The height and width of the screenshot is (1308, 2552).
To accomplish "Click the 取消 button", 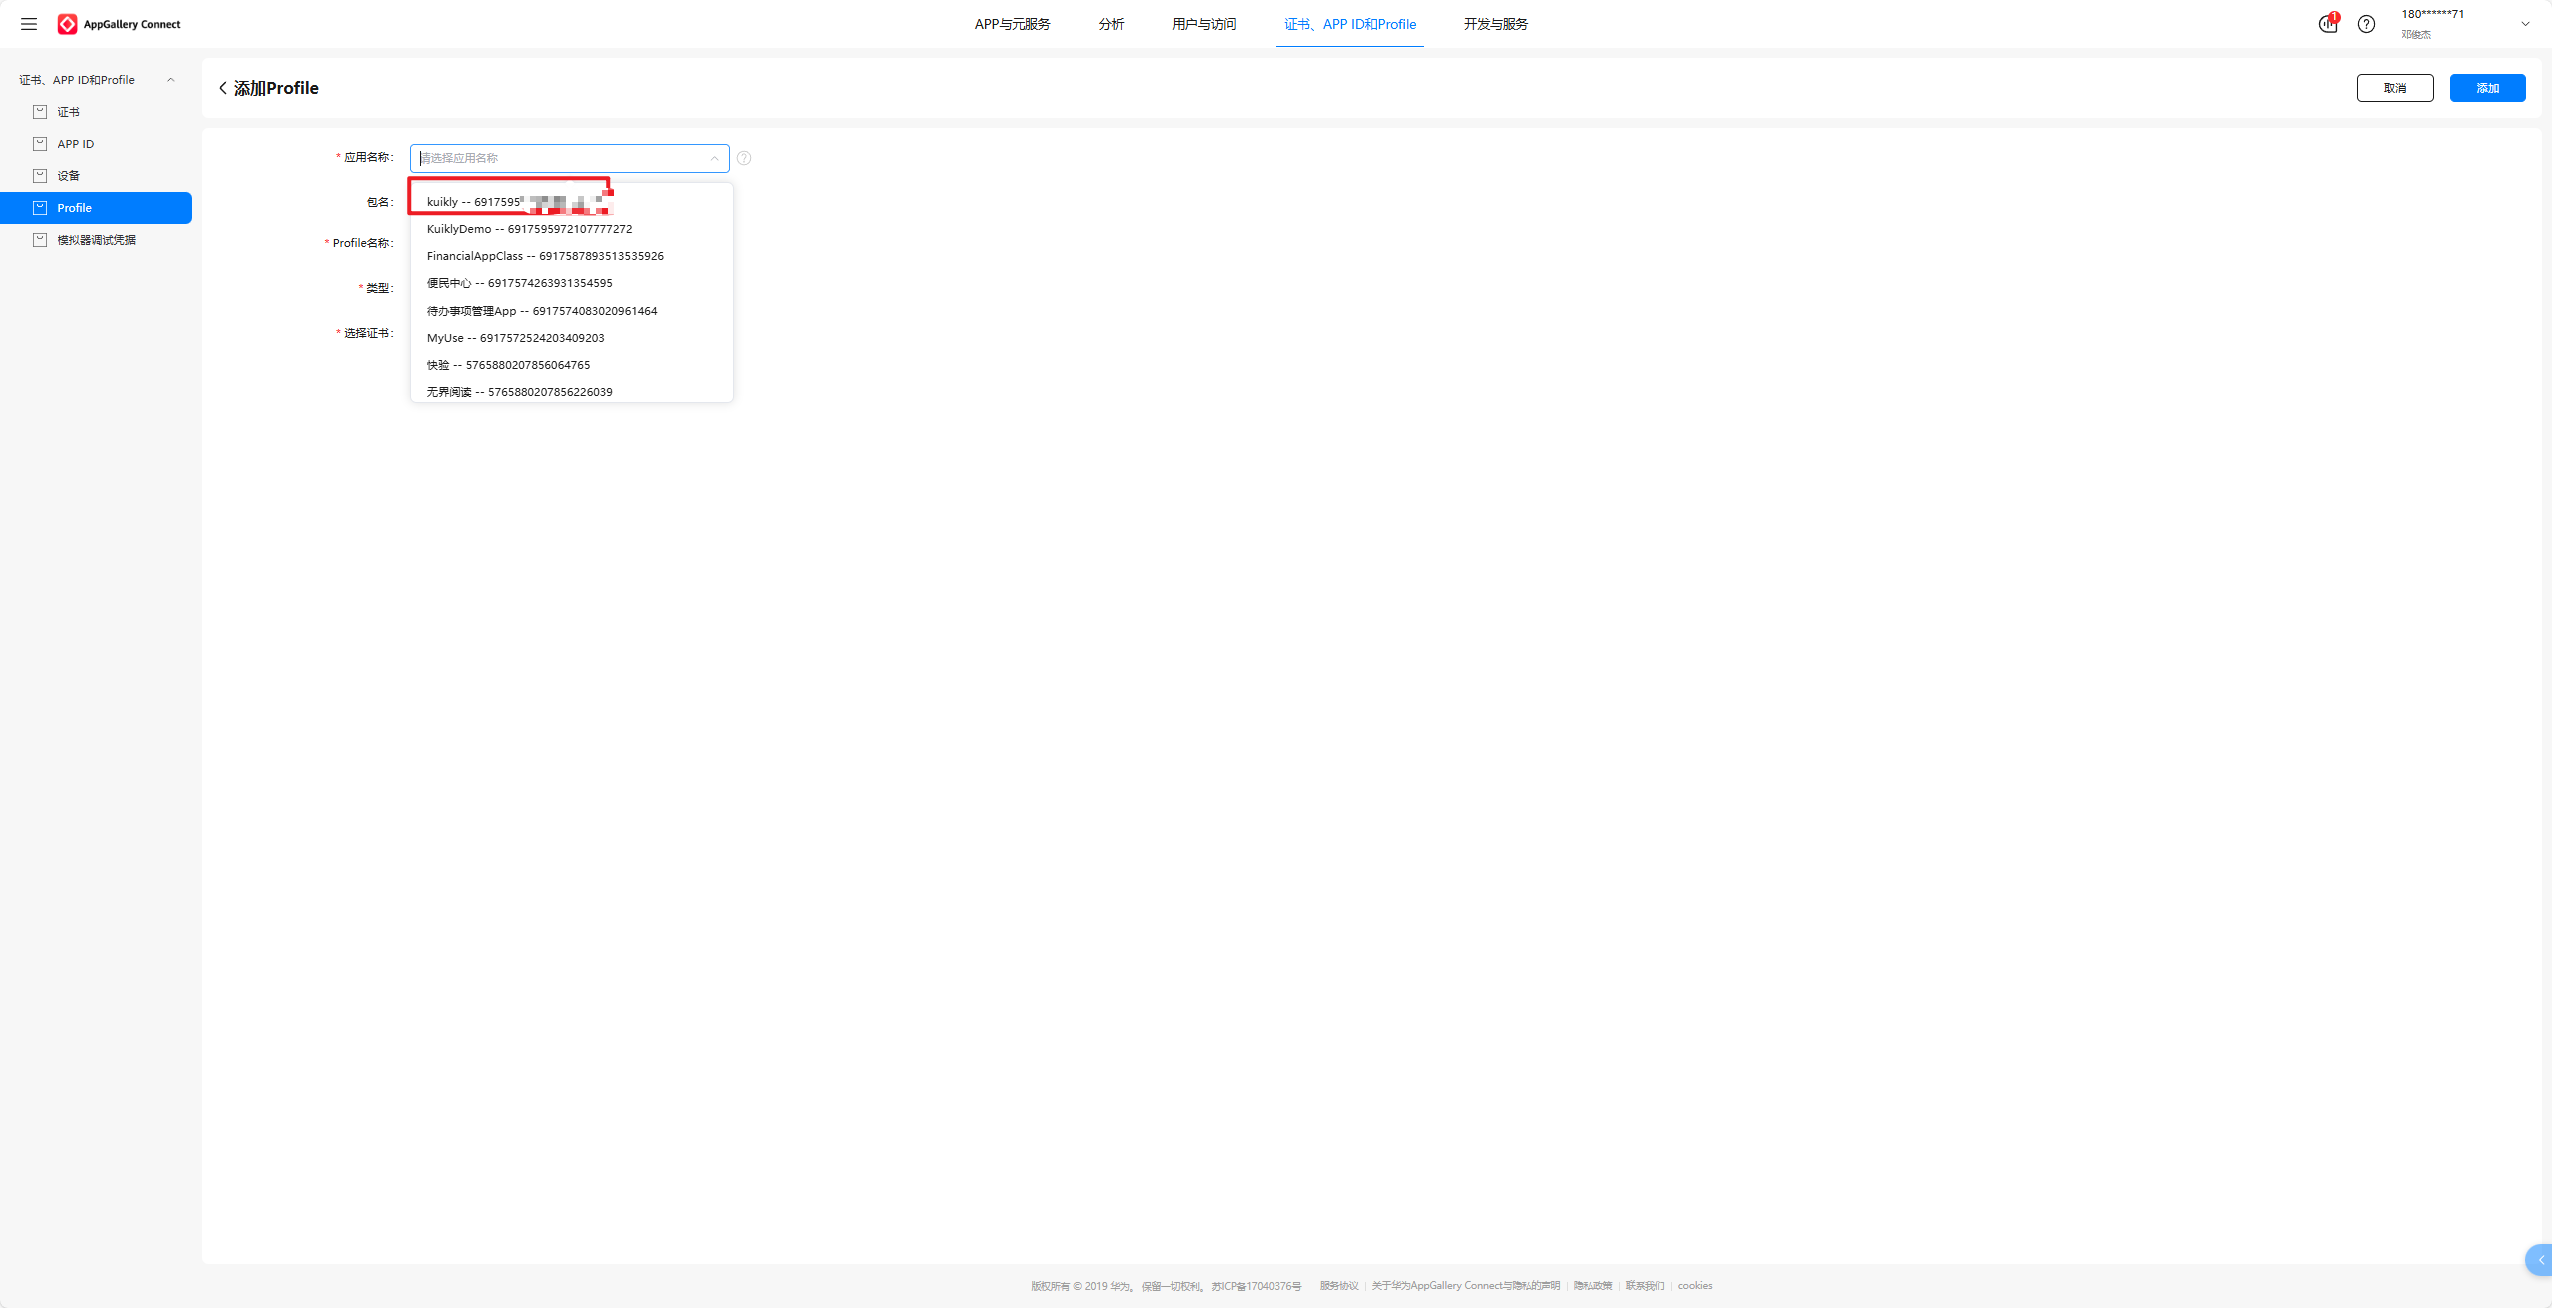I will [2394, 88].
